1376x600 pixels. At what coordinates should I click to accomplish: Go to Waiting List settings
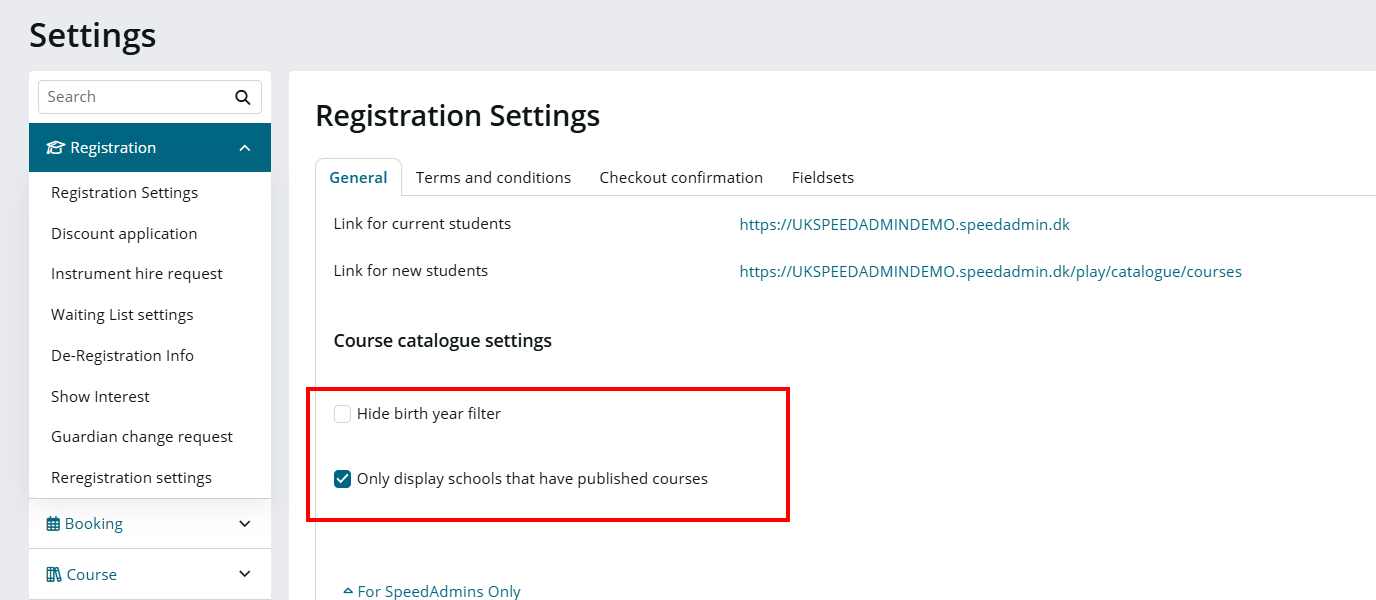tap(122, 315)
